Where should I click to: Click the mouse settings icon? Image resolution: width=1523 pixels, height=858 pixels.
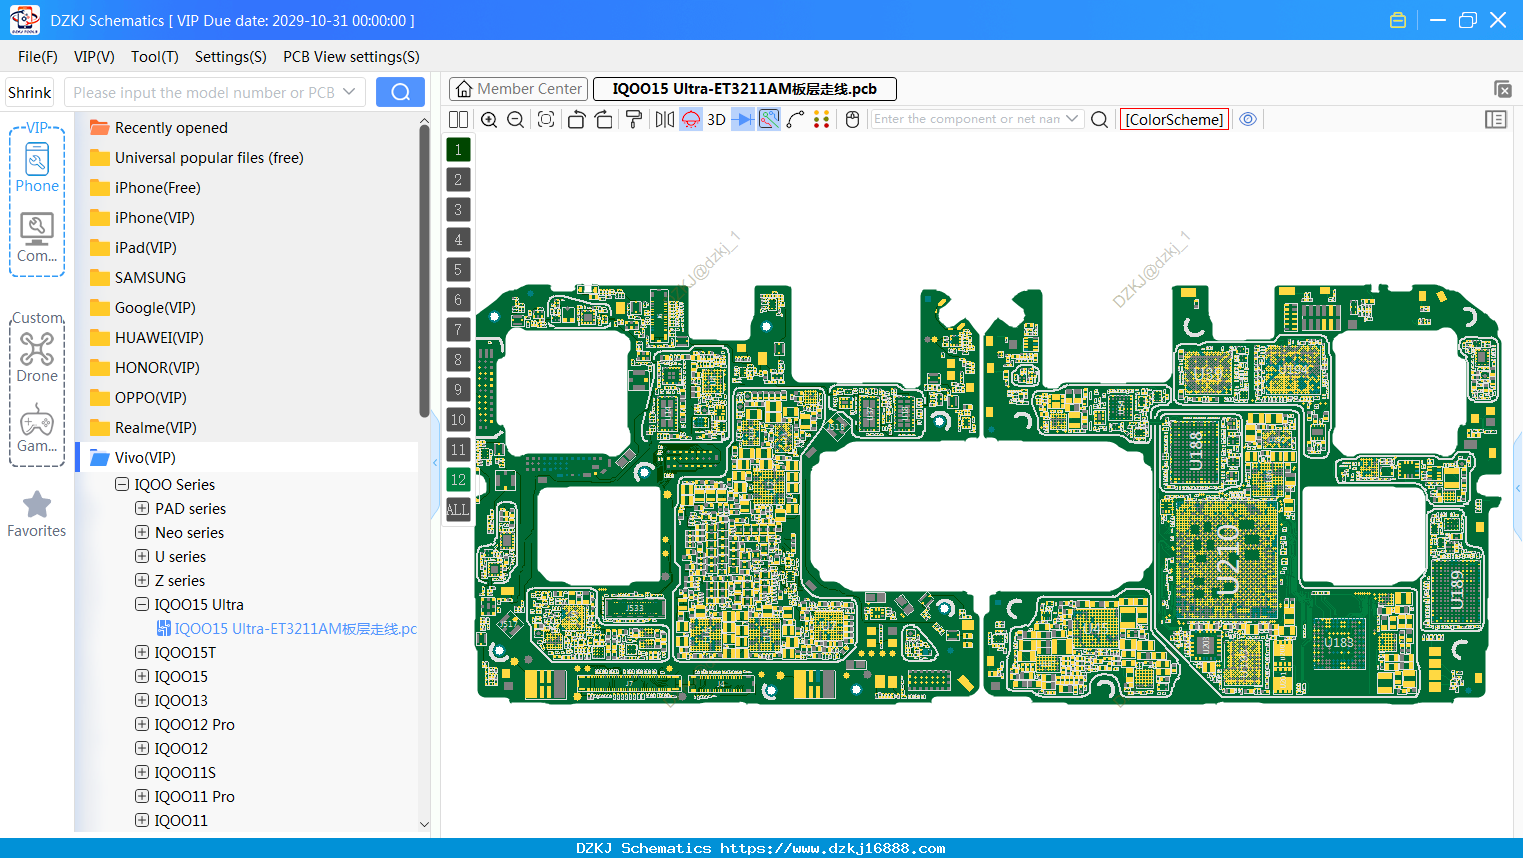point(853,120)
